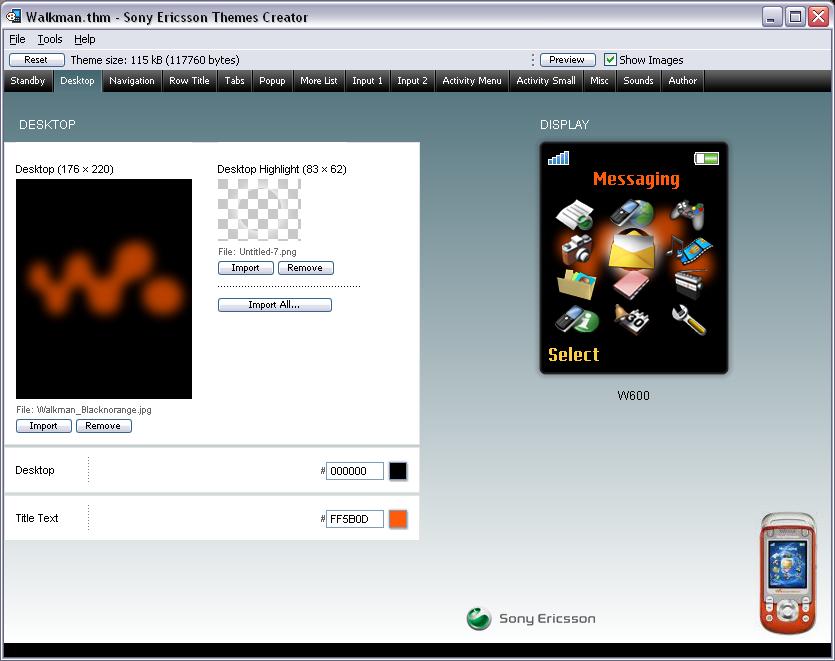Go to the Input 2 tab
The image size is (835, 661).
pos(412,80)
